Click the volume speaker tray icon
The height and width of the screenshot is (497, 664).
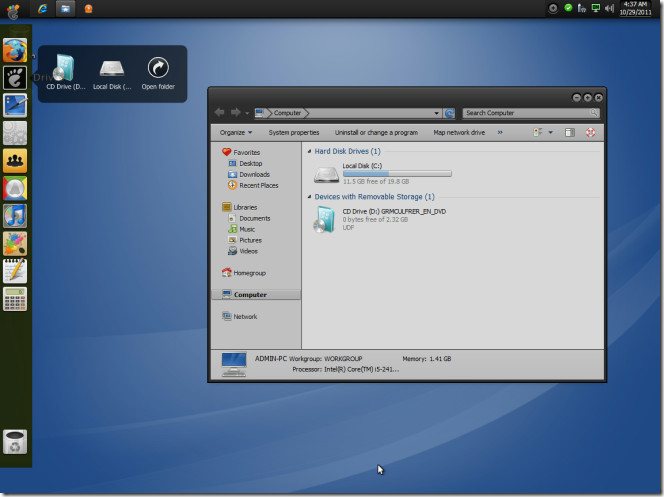coord(609,8)
